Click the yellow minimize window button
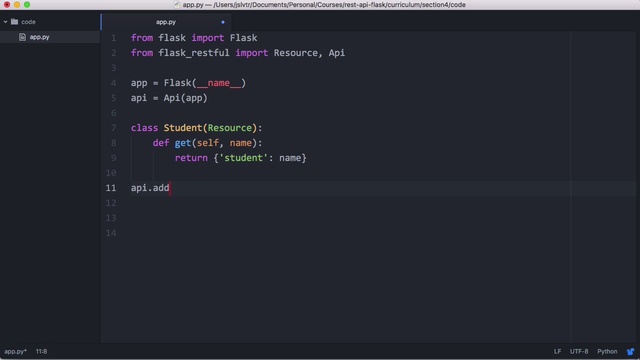Image resolution: width=640 pixels, height=360 pixels. (17, 4)
